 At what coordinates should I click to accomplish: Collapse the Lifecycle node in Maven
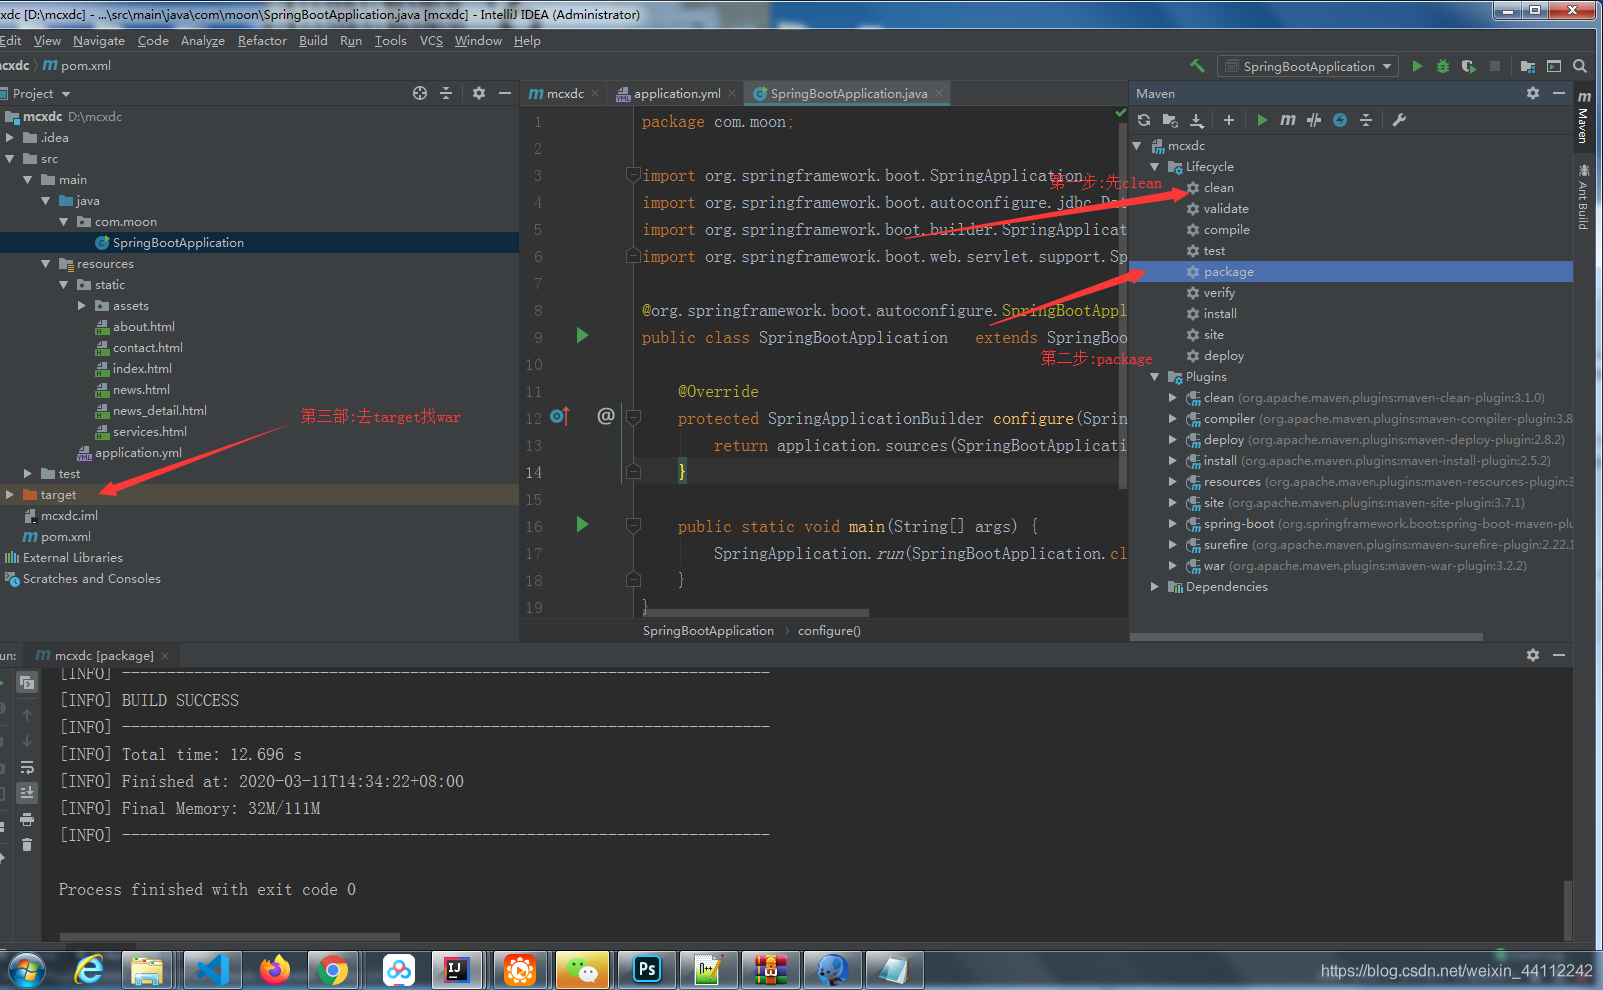click(1155, 167)
